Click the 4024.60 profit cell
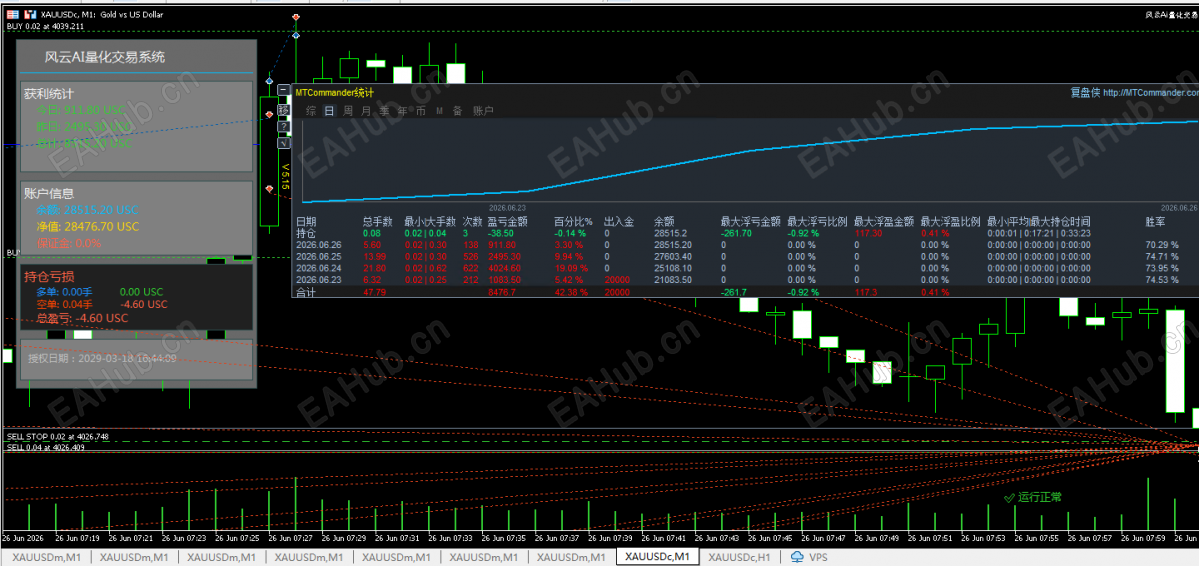Screen dimensions: 1199x566 [x=504, y=268]
